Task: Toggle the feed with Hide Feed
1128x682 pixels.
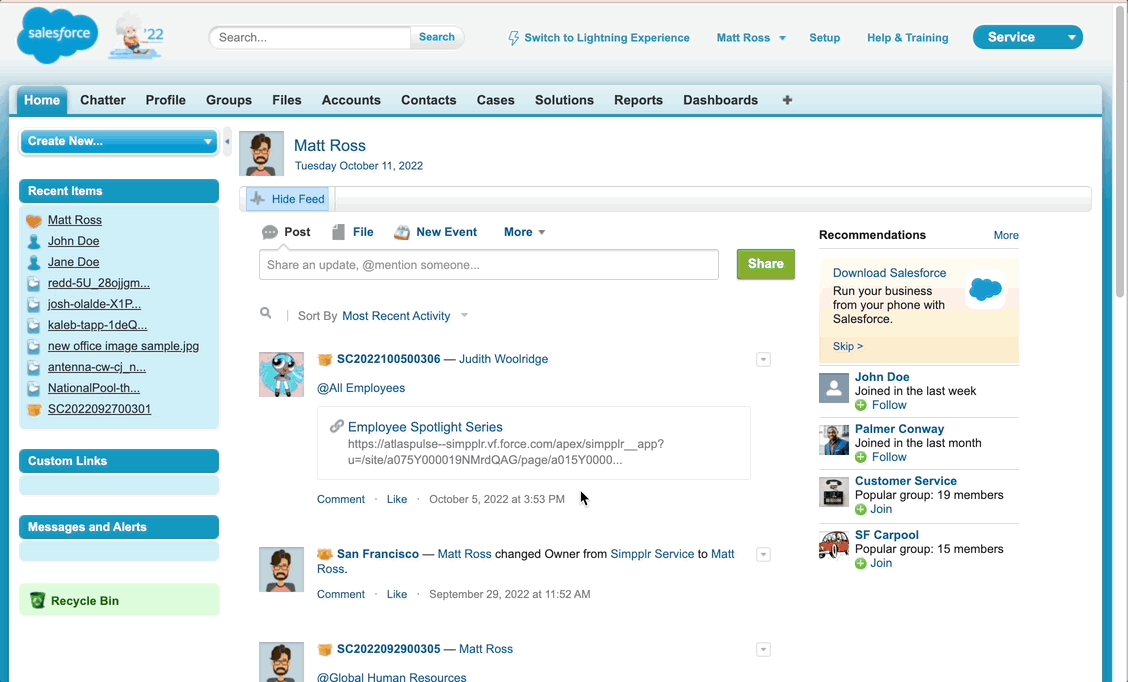Action: tap(288, 199)
